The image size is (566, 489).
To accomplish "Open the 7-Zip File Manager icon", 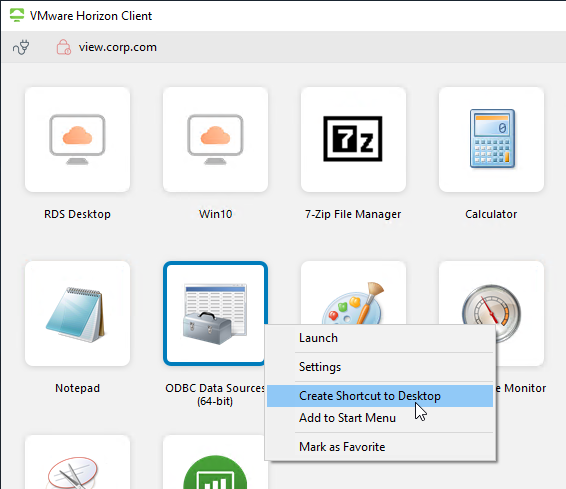I will coord(353,139).
